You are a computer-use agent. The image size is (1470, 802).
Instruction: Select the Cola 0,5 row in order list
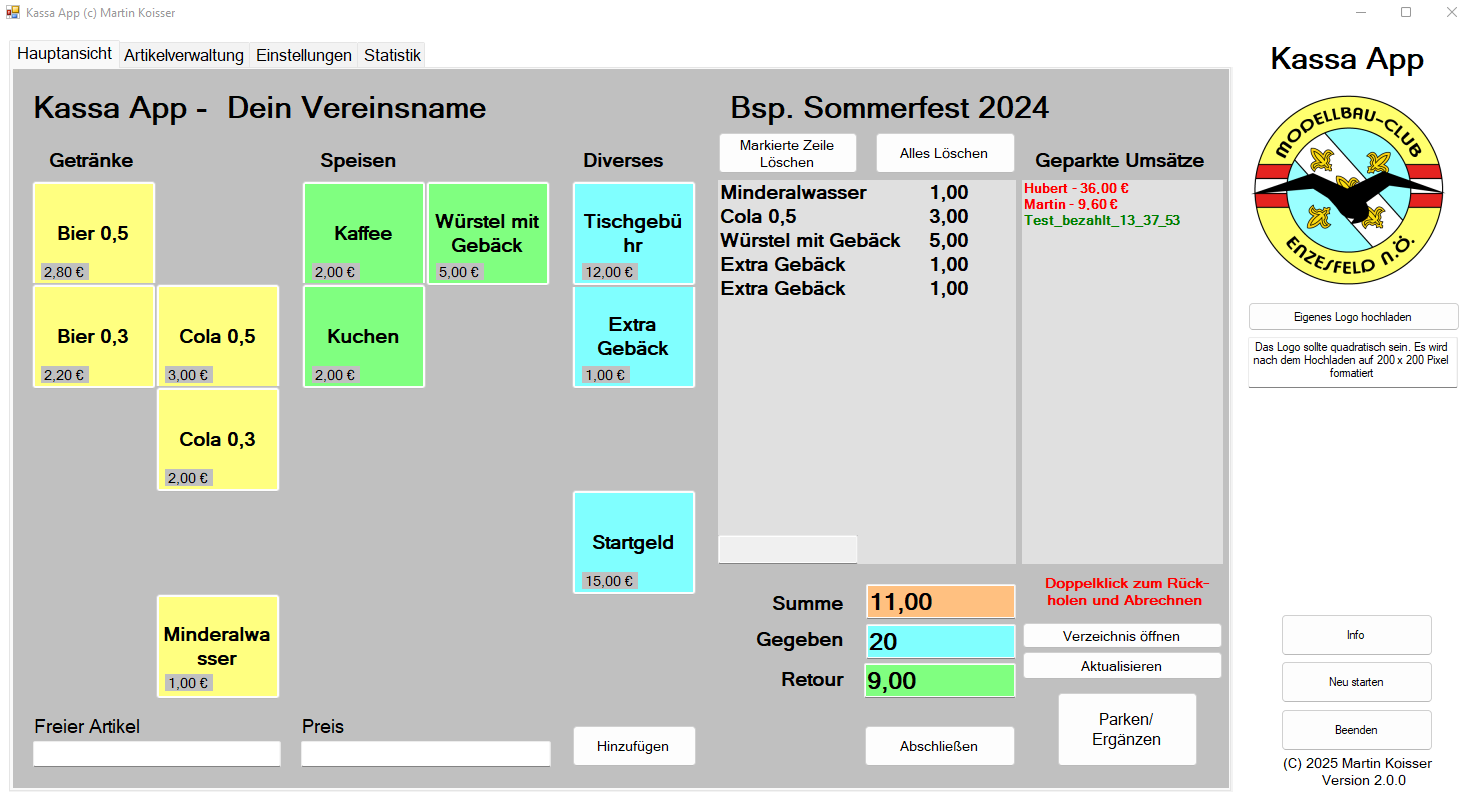[844, 217]
